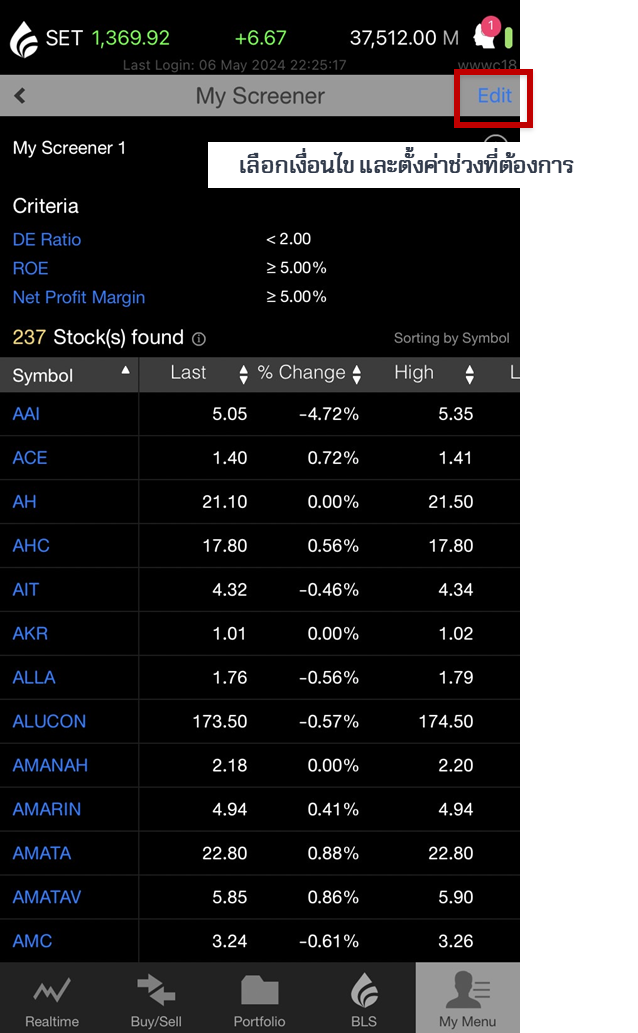Select the AMATA stock symbol
Image resolution: width=638 pixels, height=1033 pixels.
click(x=42, y=853)
